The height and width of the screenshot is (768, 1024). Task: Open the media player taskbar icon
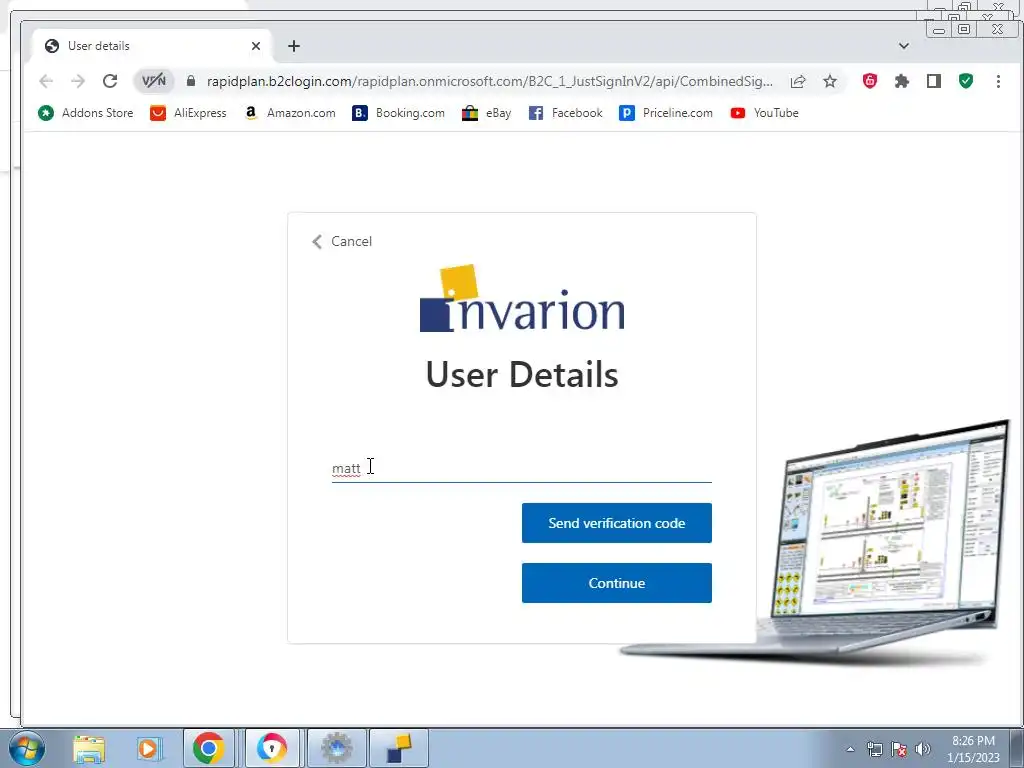click(x=148, y=749)
